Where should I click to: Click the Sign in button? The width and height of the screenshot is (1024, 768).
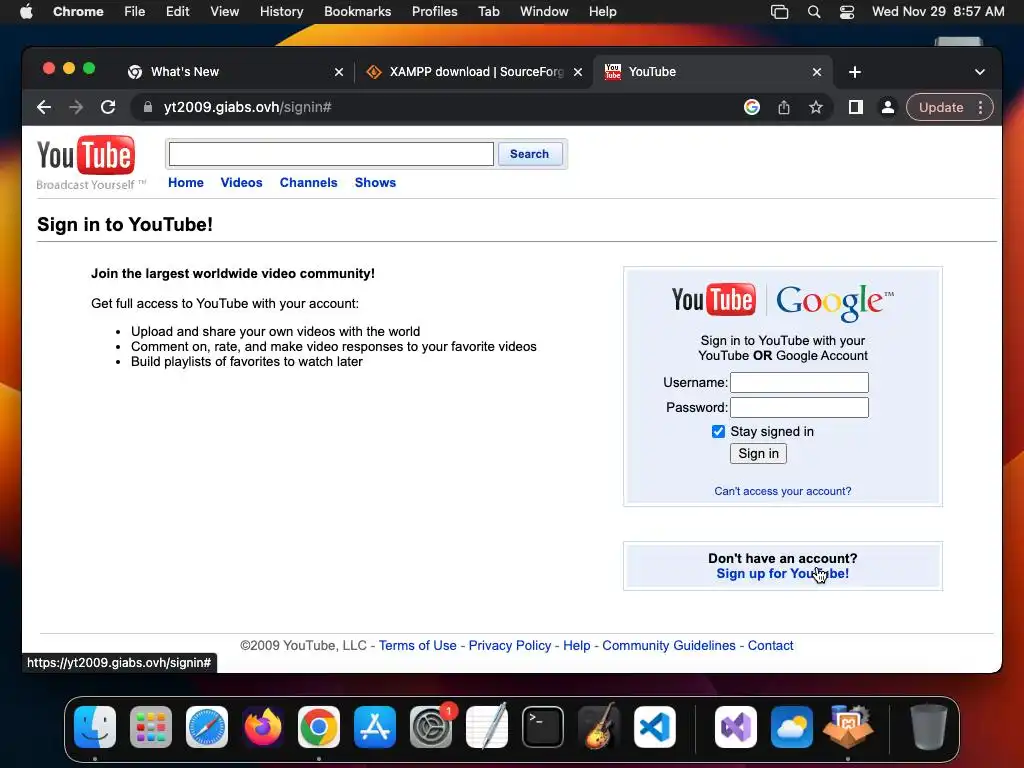point(758,453)
